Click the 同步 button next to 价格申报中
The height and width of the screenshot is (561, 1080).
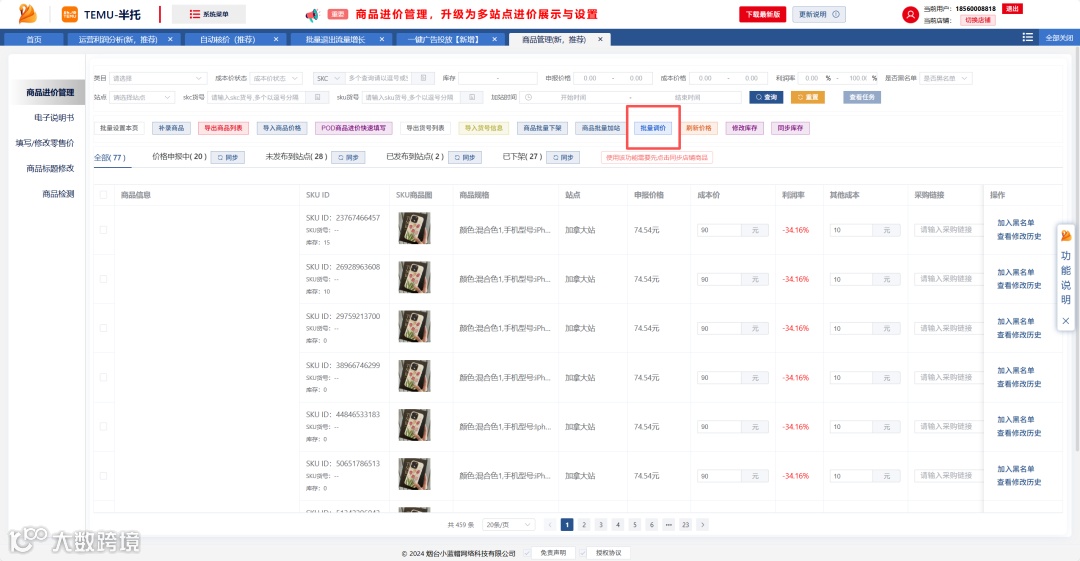coord(227,157)
